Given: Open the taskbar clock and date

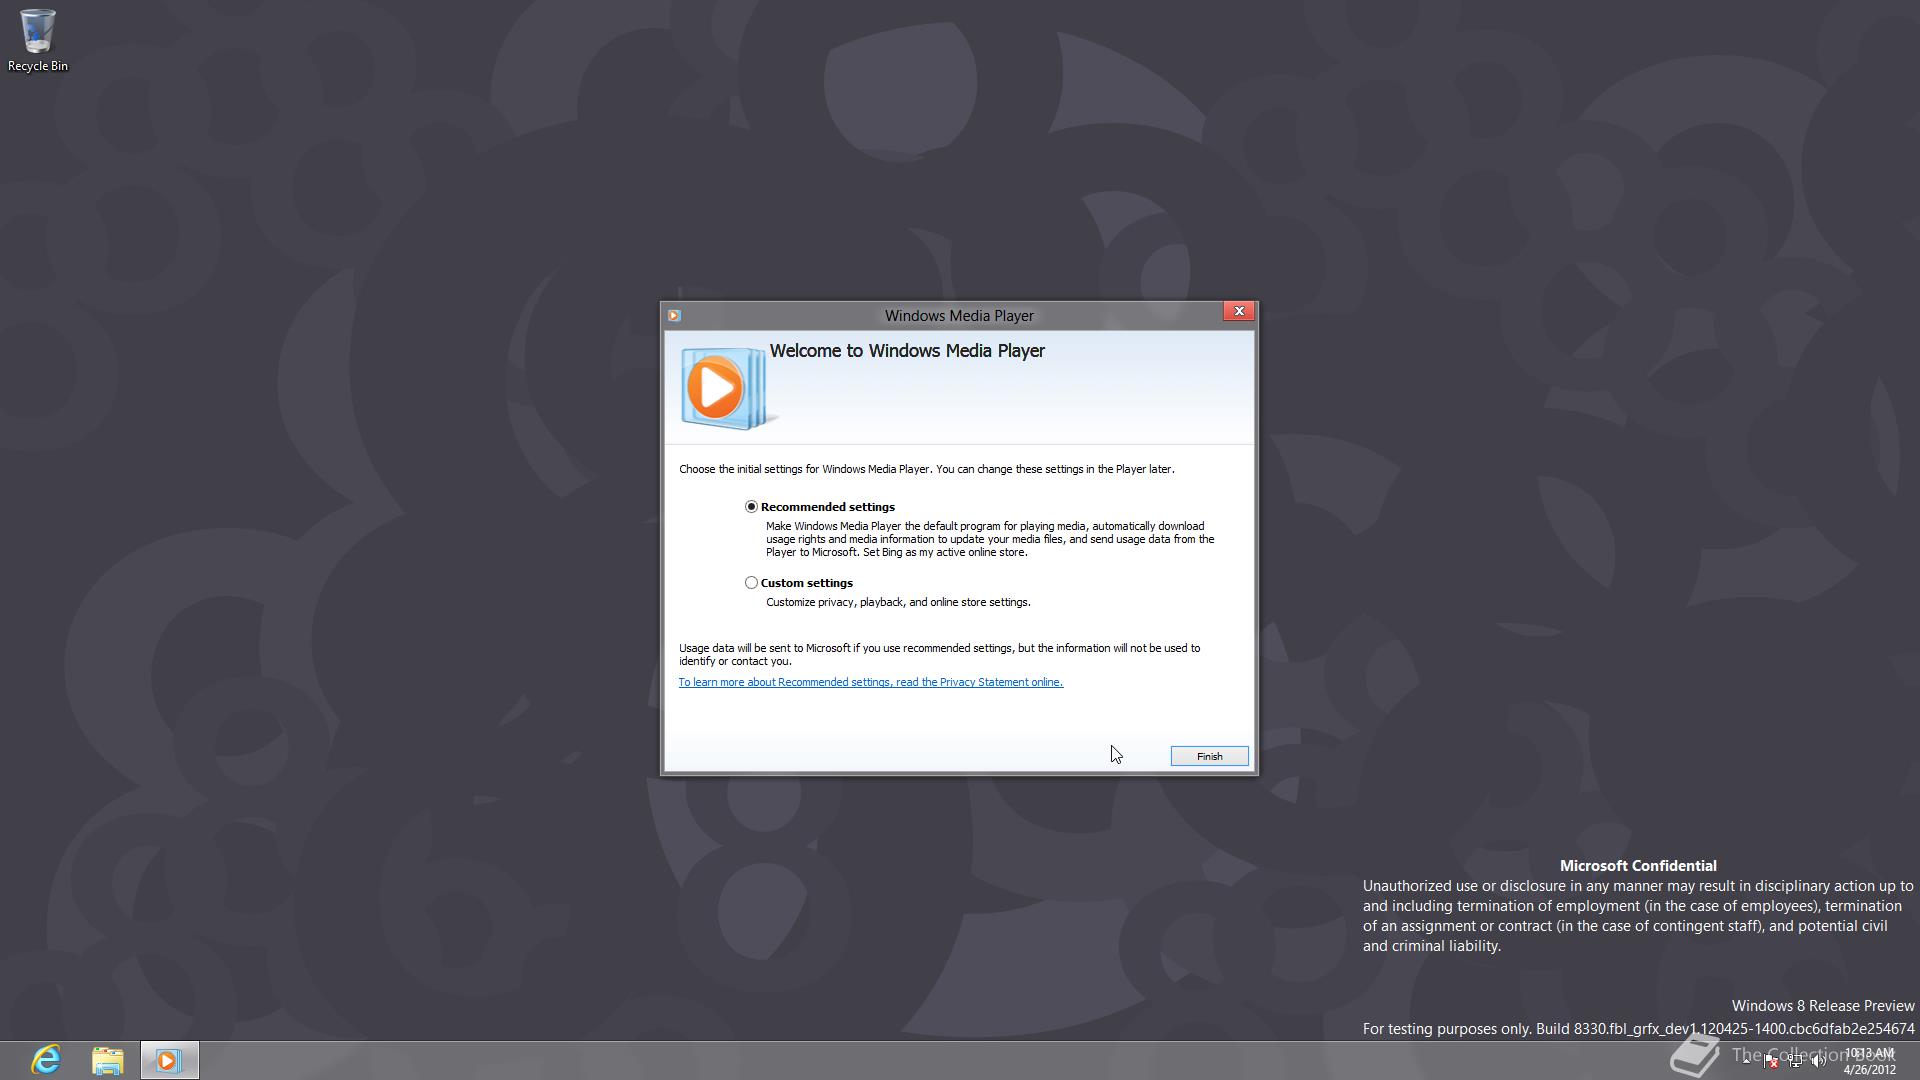Looking at the screenshot, I should coord(1869,1061).
